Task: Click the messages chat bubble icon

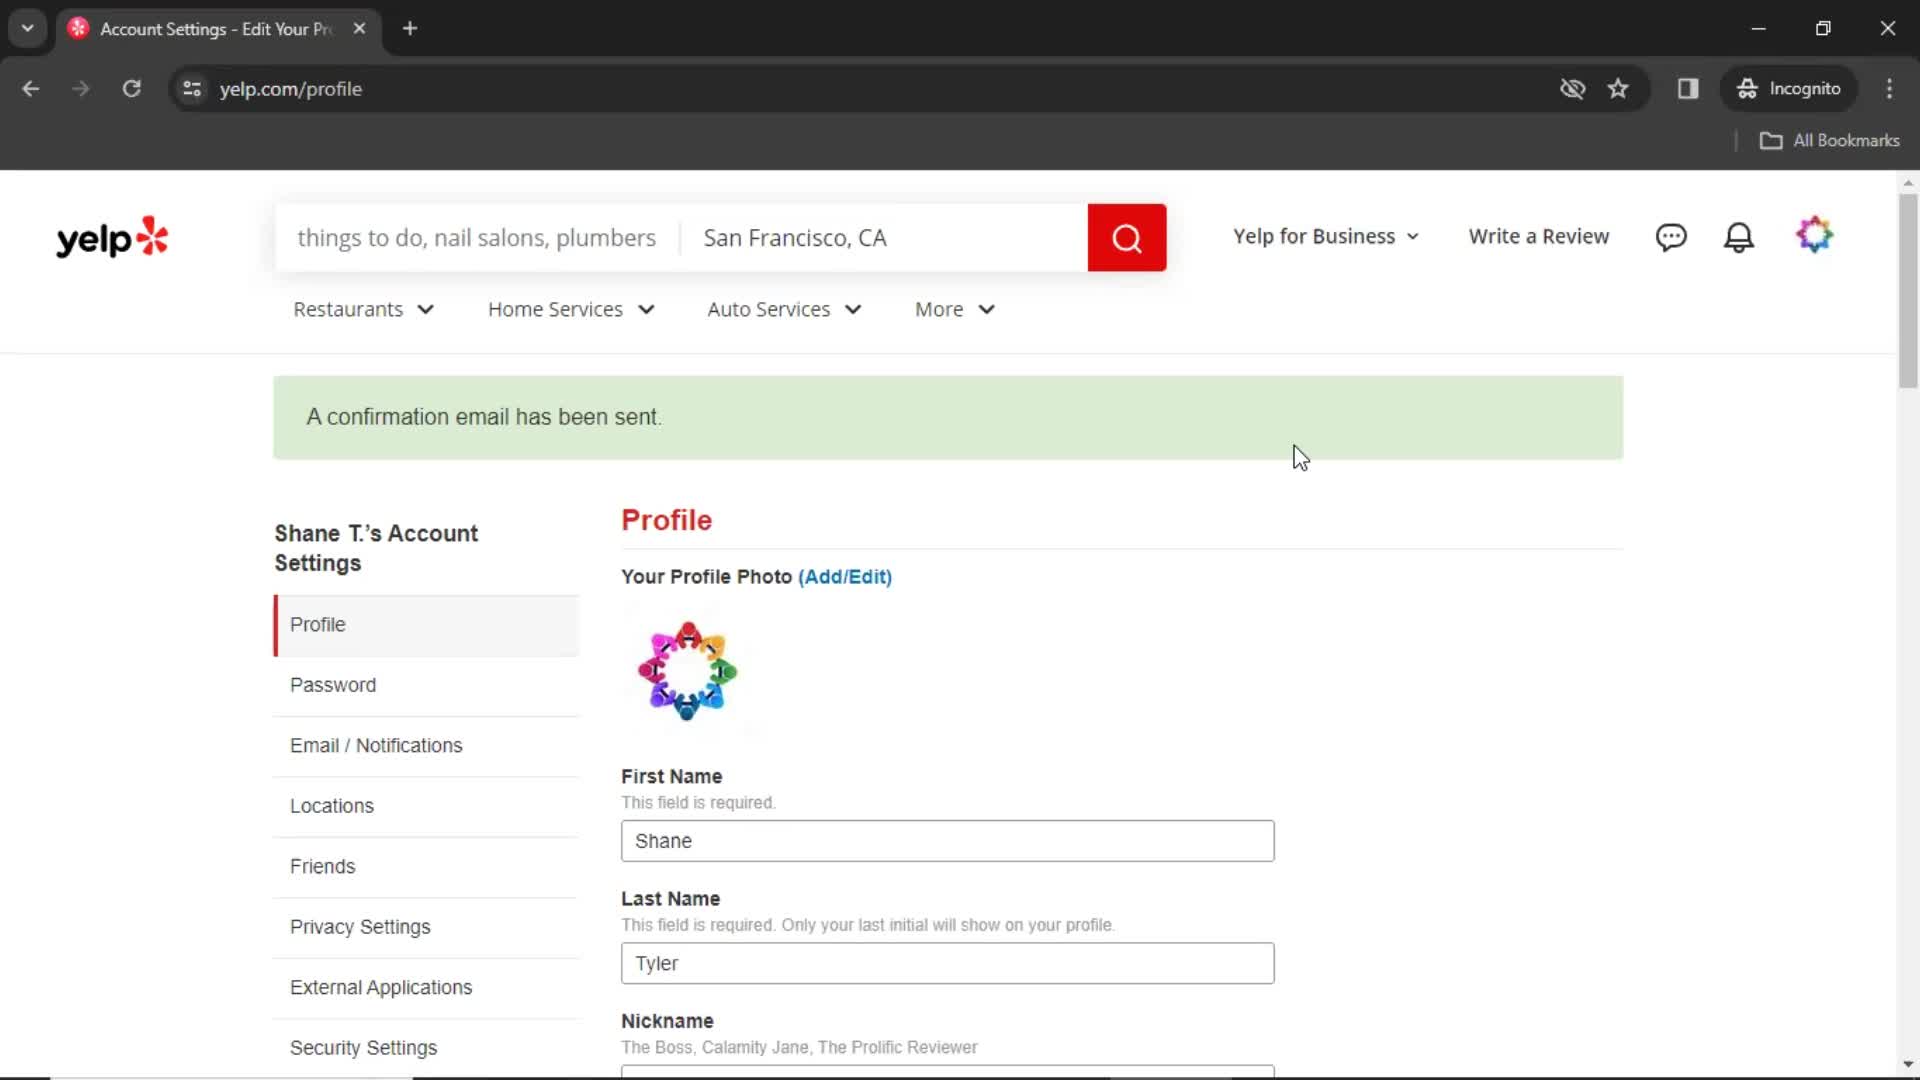Action: [1671, 236]
